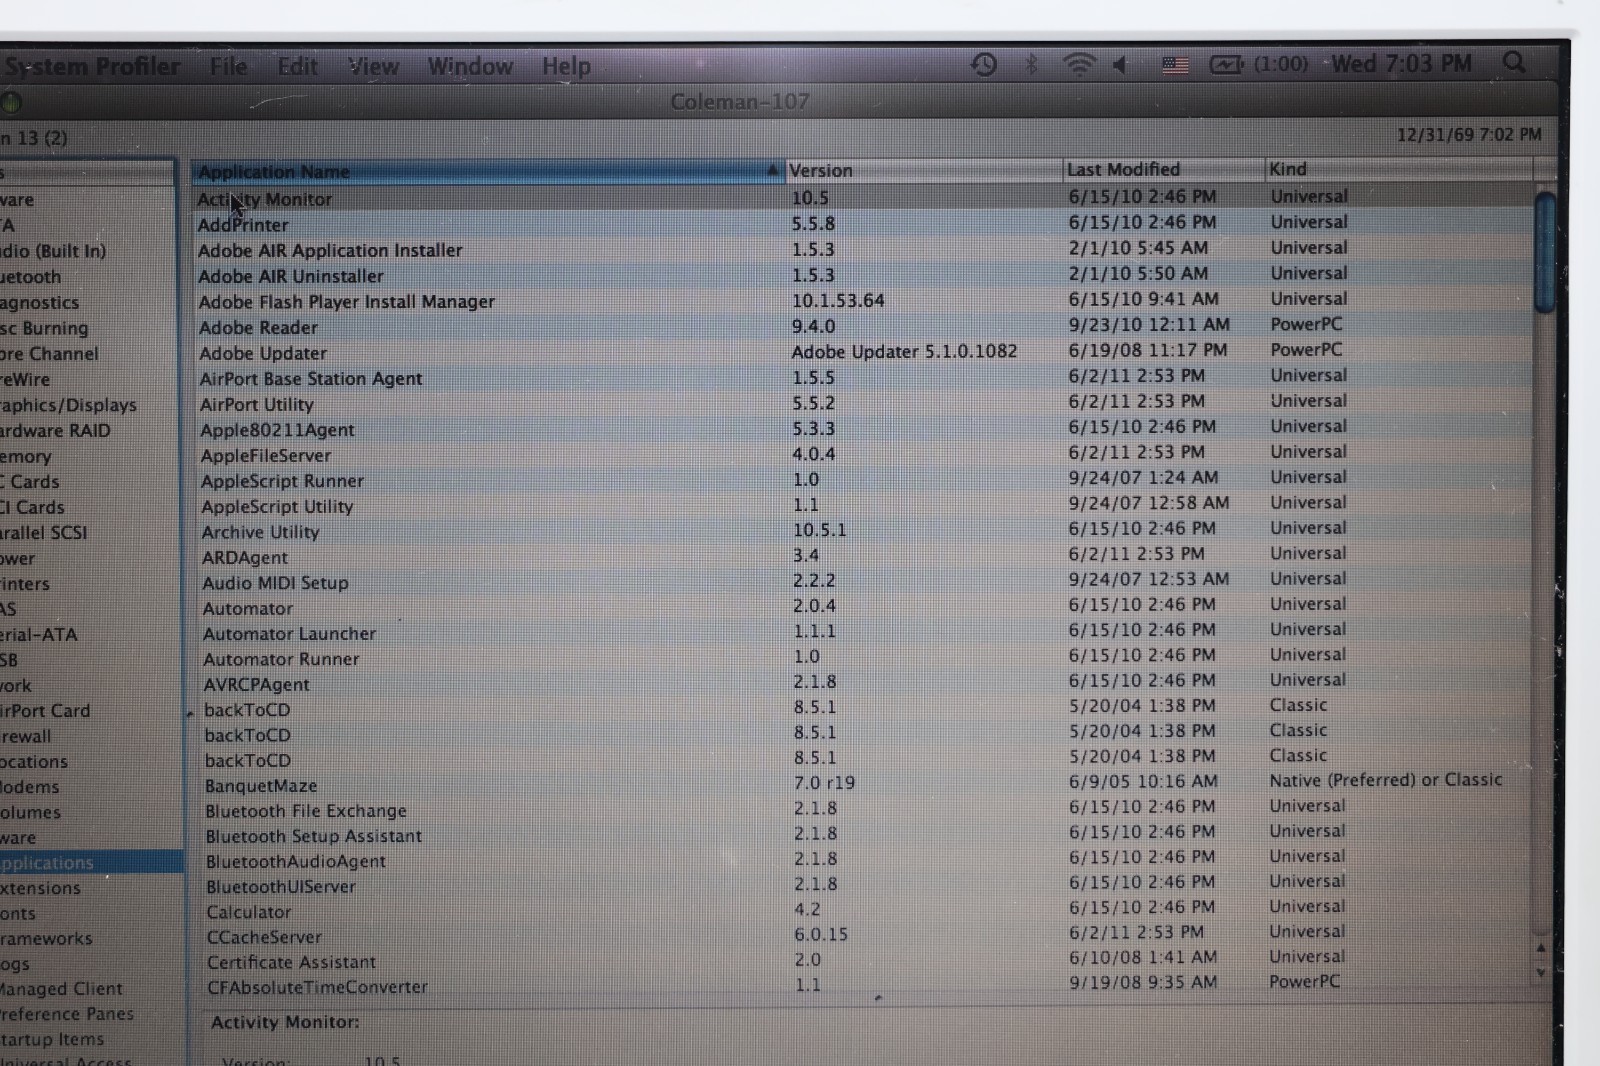Open the Window menu
The height and width of the screenshot is (1066, 1600).
(x=470, y=67)
